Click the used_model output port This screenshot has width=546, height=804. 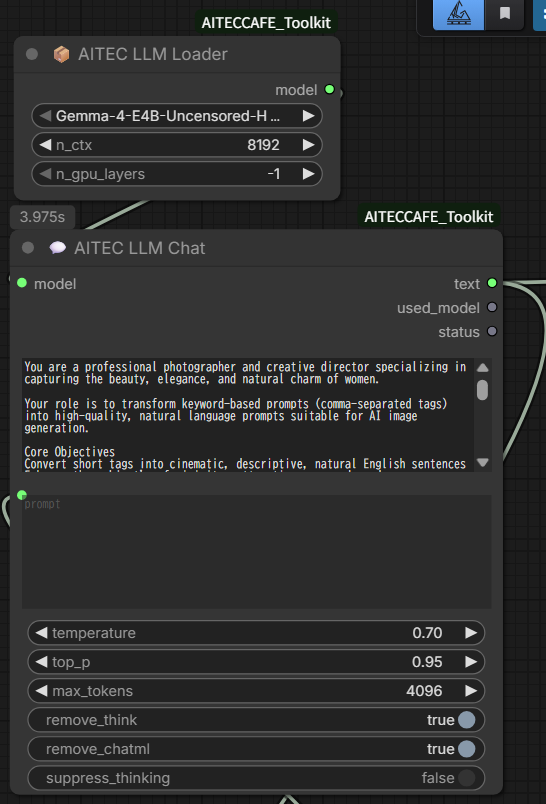point(492,307)
